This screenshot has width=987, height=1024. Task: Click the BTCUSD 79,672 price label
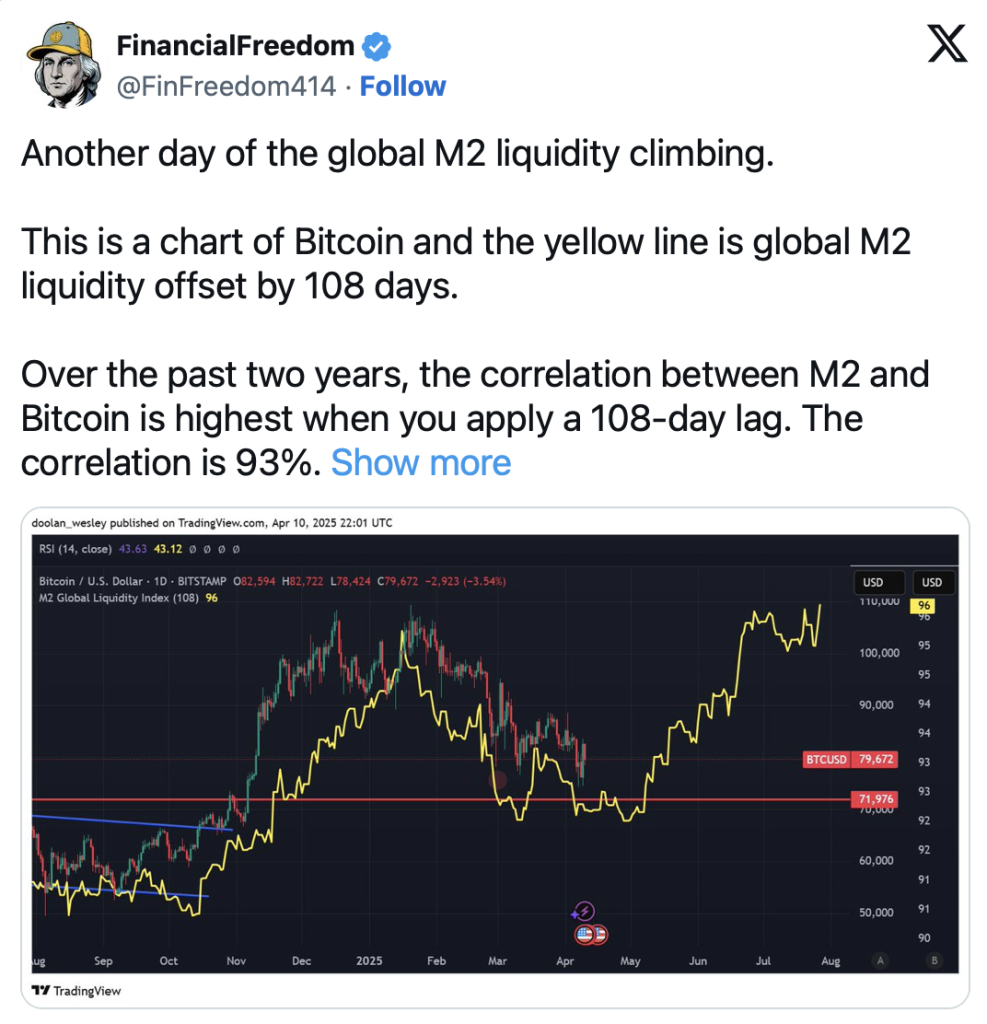point(850,759)
